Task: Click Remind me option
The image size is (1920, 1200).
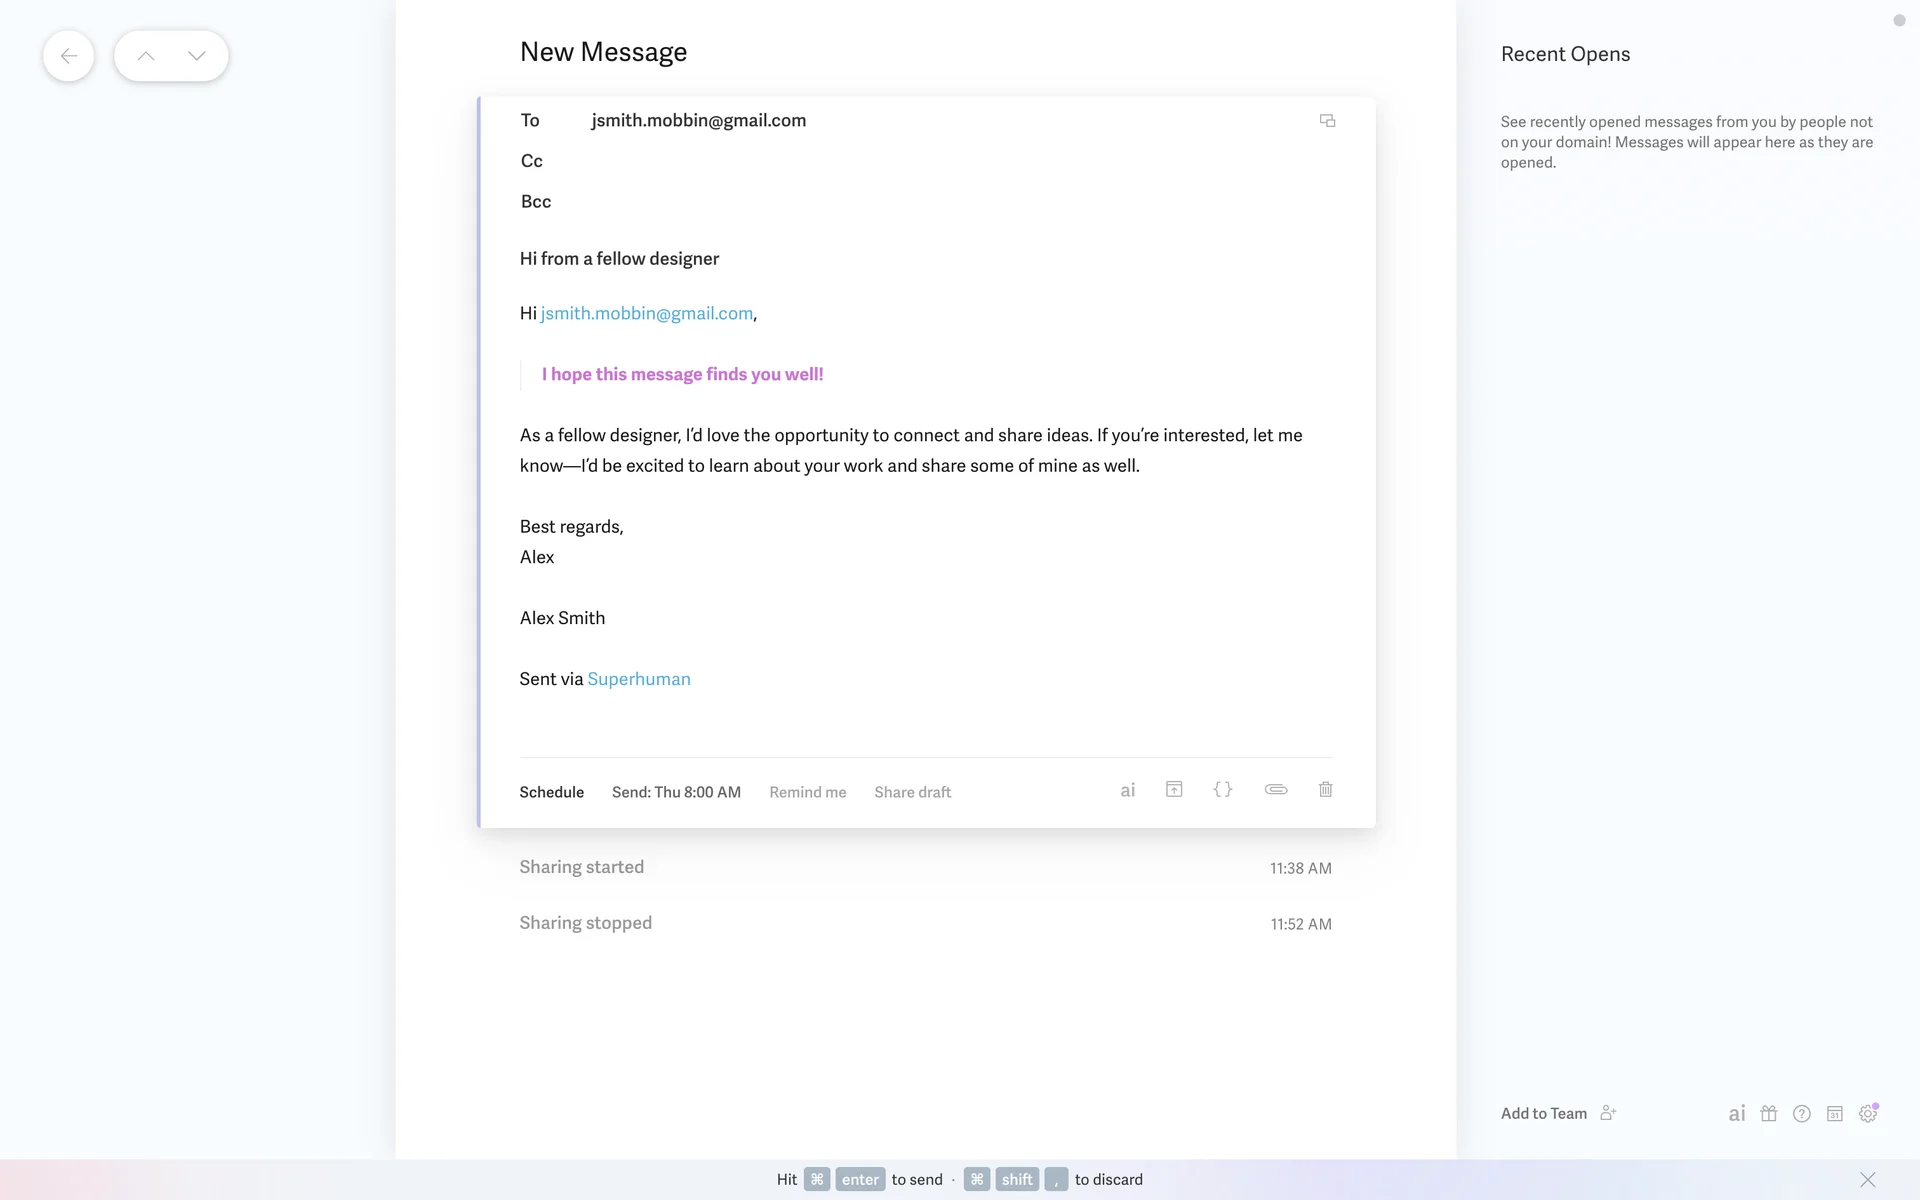Action: tap(807, 792)
